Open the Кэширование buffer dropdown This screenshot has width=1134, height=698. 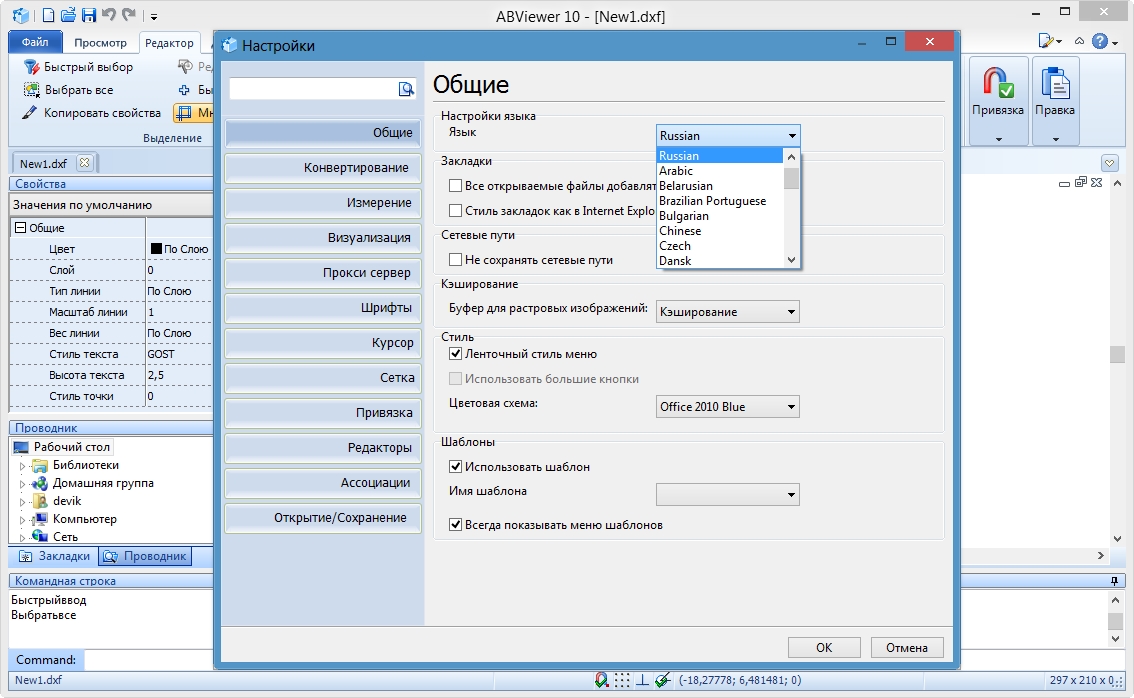727,312
